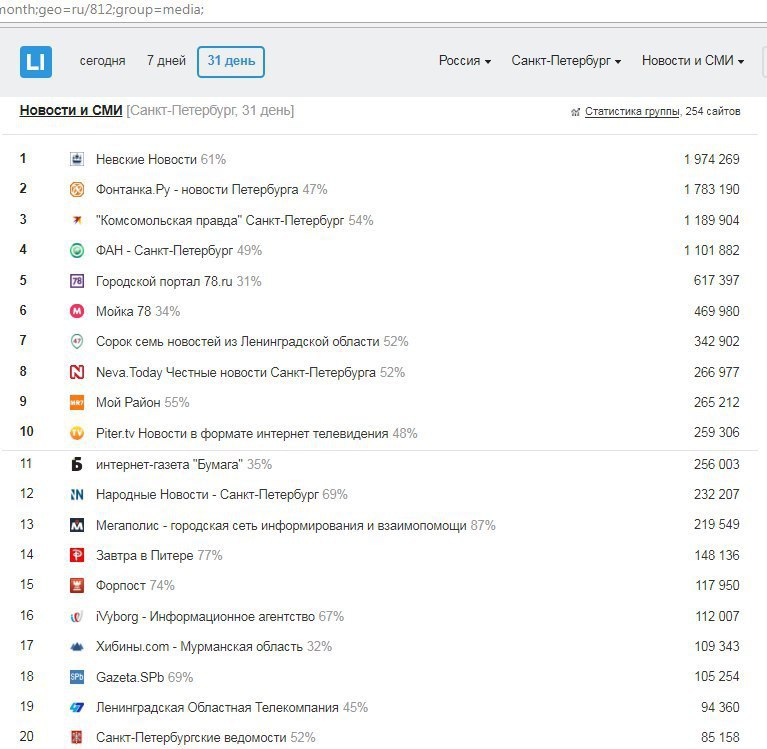The image size is (767, 749).
Task: Open Piter.tv Новости в формате link
Action: click(242, 433)
